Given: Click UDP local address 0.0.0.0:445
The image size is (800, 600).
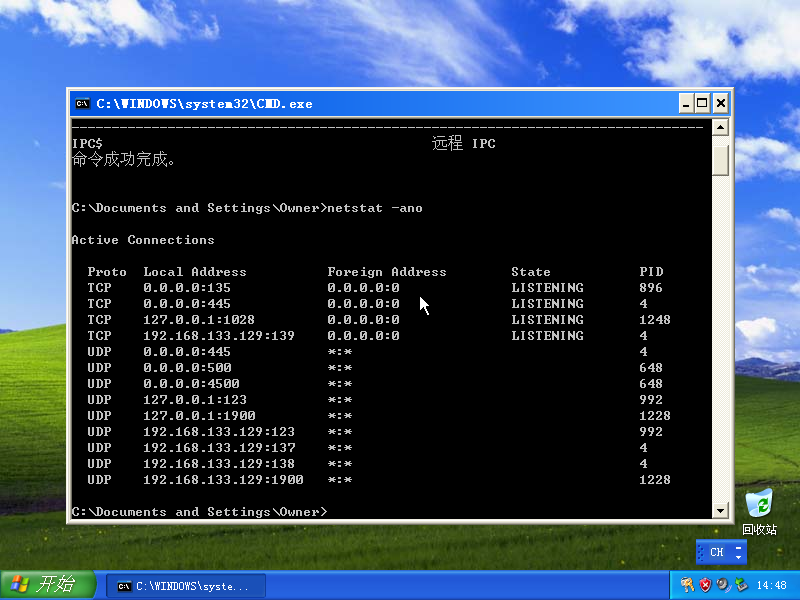Looking at the screenshot, I should (x=187, y=352).
